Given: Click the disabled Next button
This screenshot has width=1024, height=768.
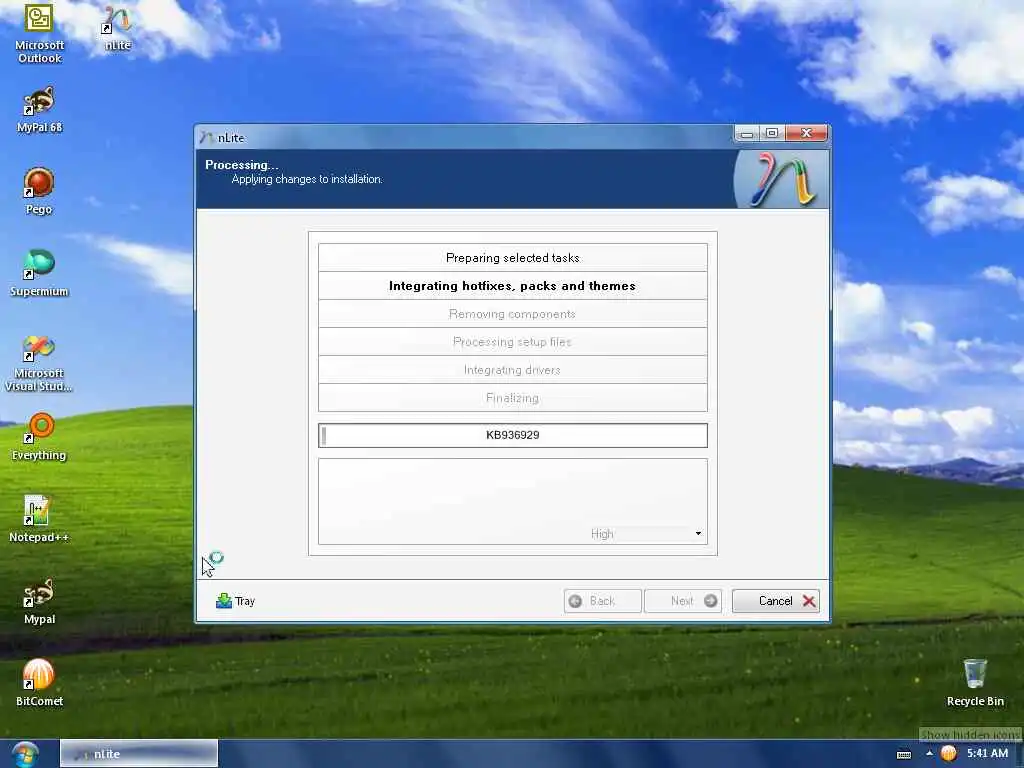Looking at the screenshot, I should tap(682, 601).
